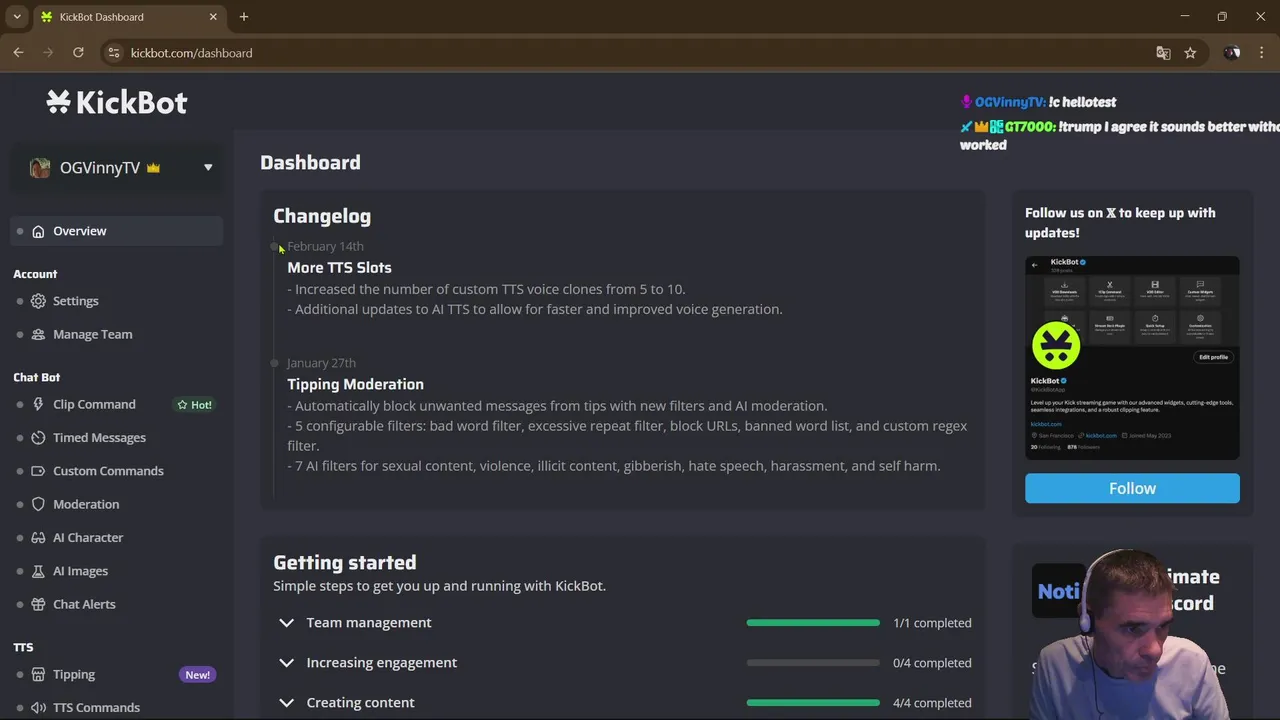Click the Hot! badge on Clip Command
The height and width of the screenshot is (720, 1280).
tap(194, 405)
